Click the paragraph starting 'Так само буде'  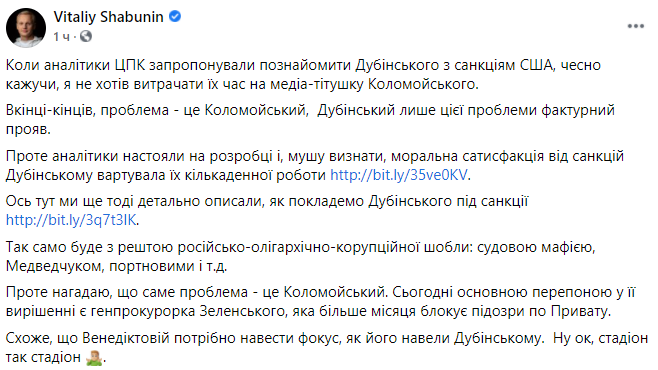(300, 256)
